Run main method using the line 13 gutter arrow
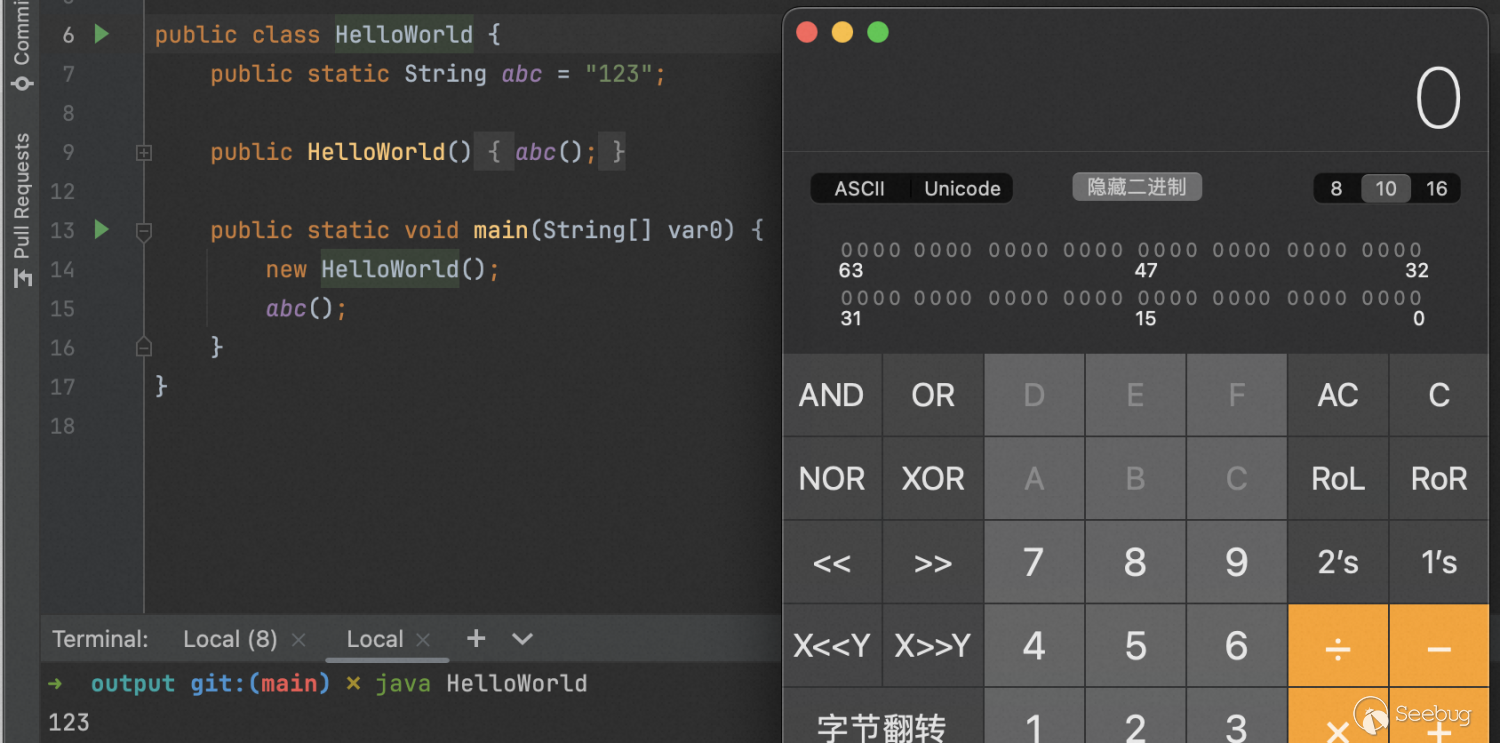The image size is (1500, 743). coord(101,230)
